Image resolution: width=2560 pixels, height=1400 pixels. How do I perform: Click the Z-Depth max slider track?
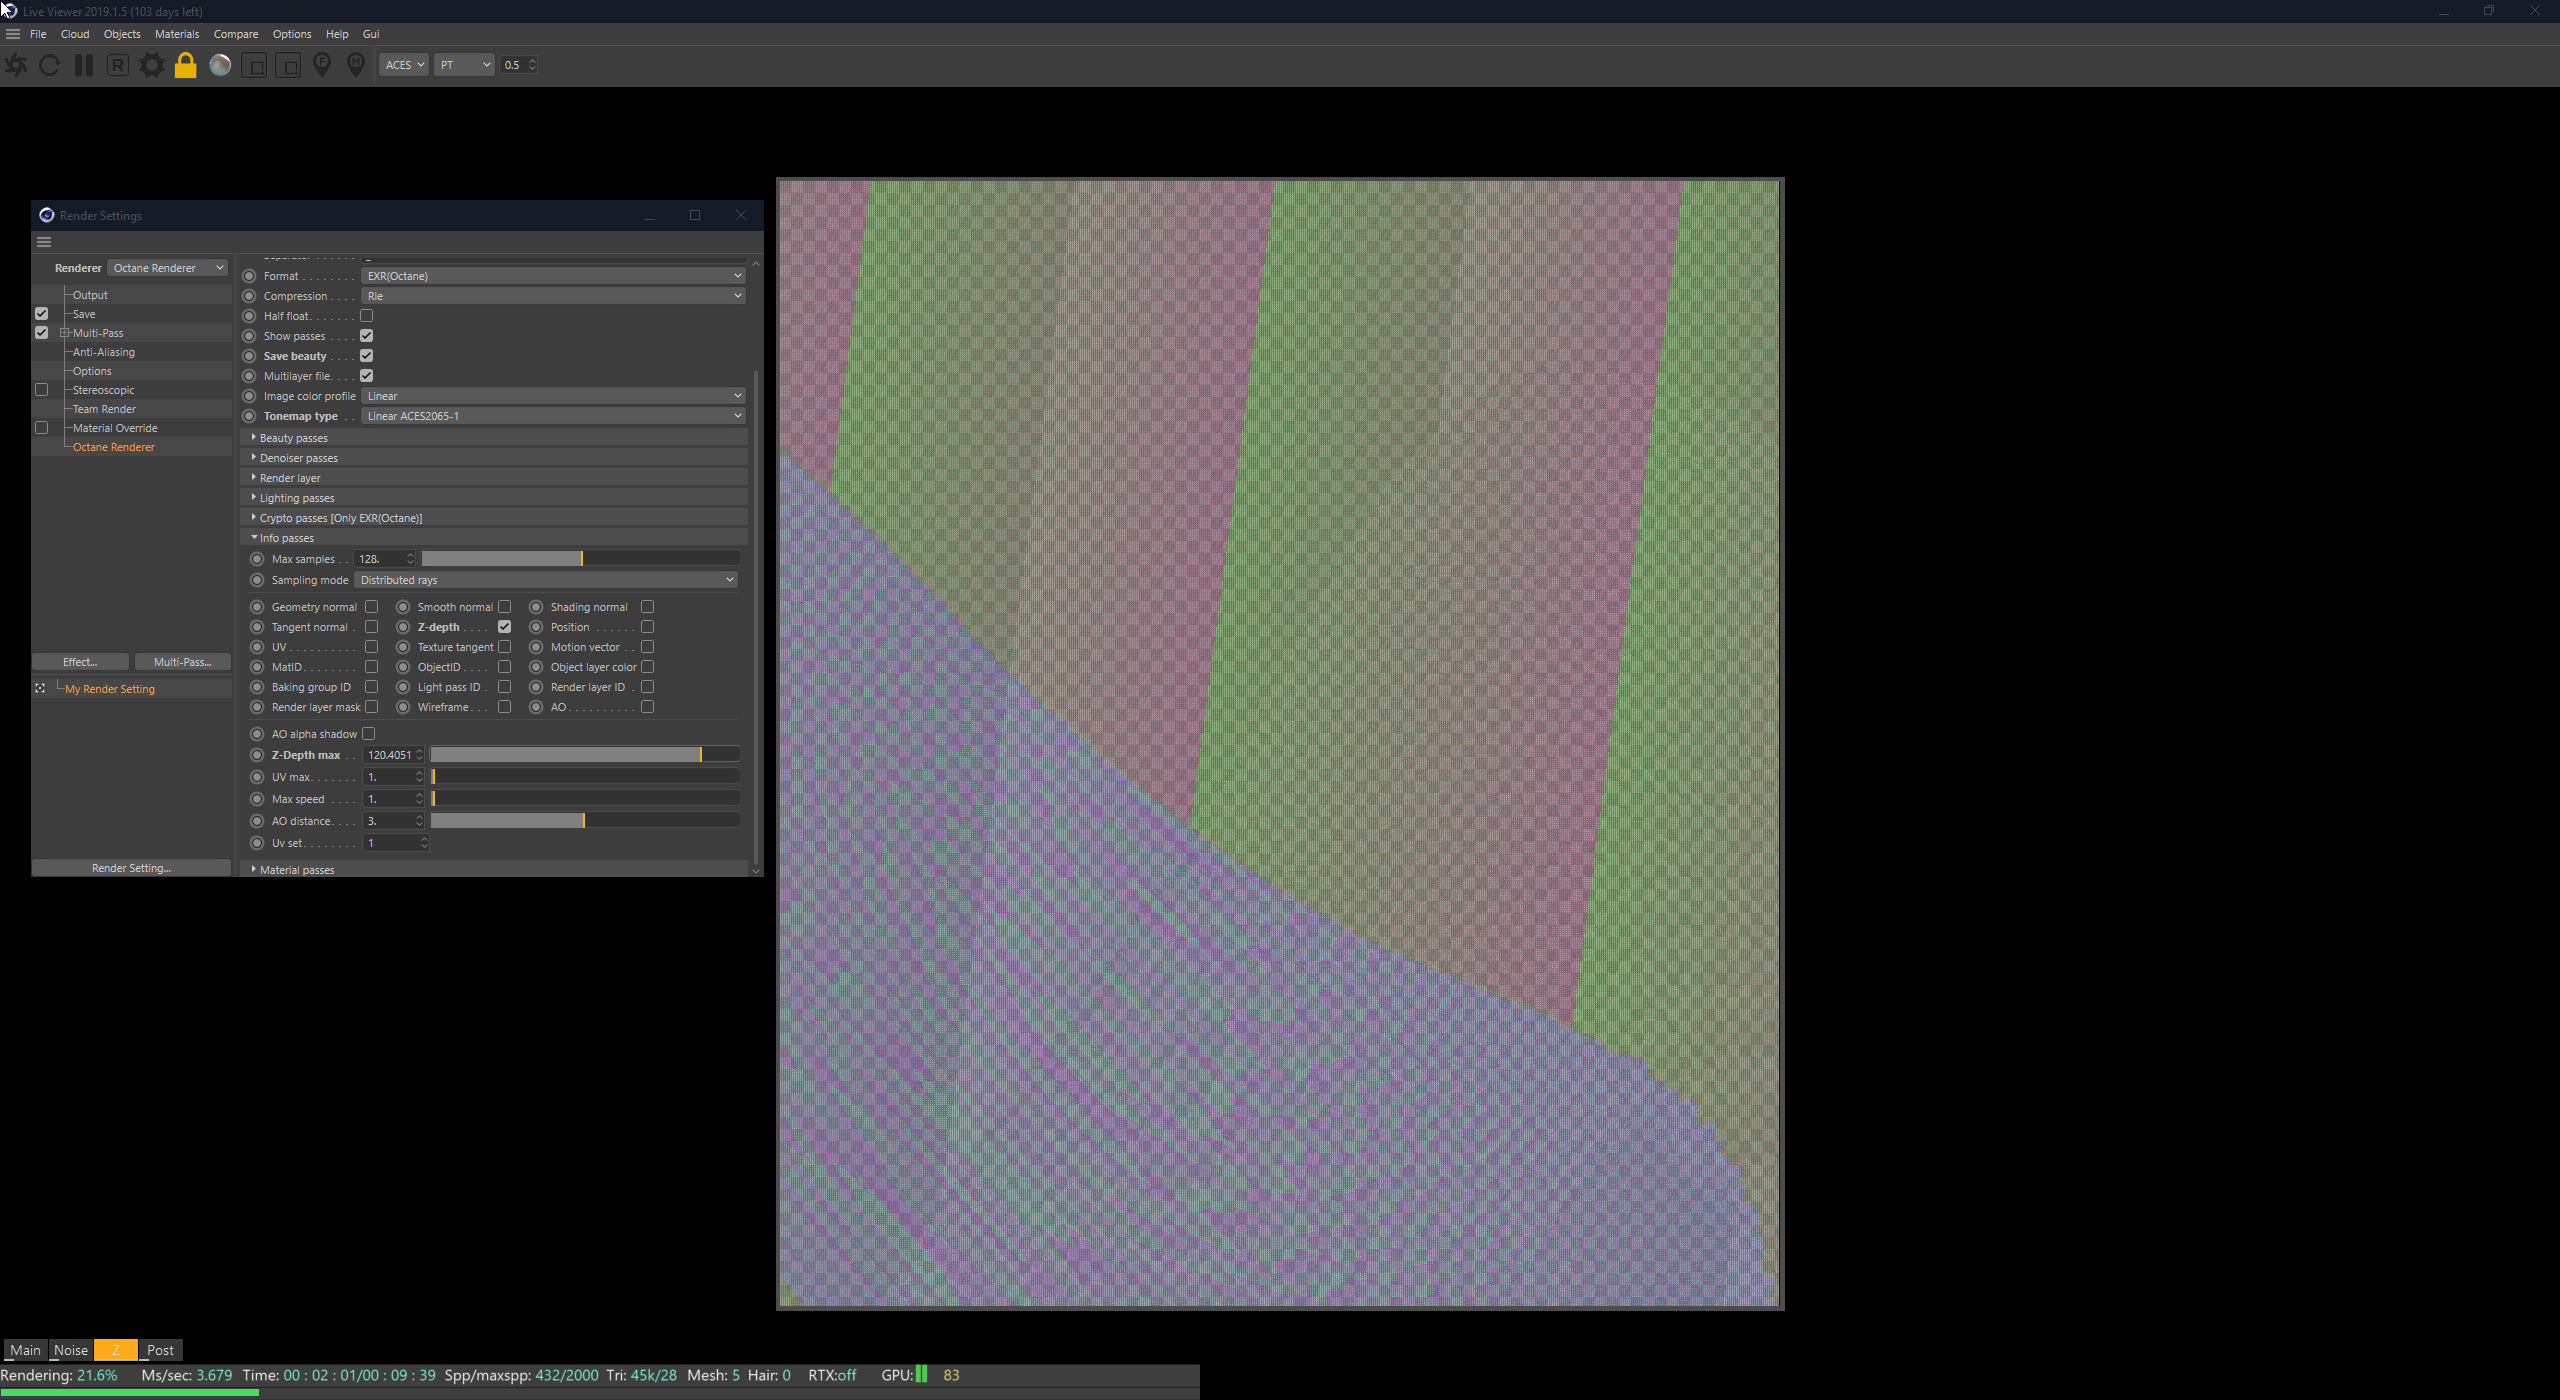585,755
